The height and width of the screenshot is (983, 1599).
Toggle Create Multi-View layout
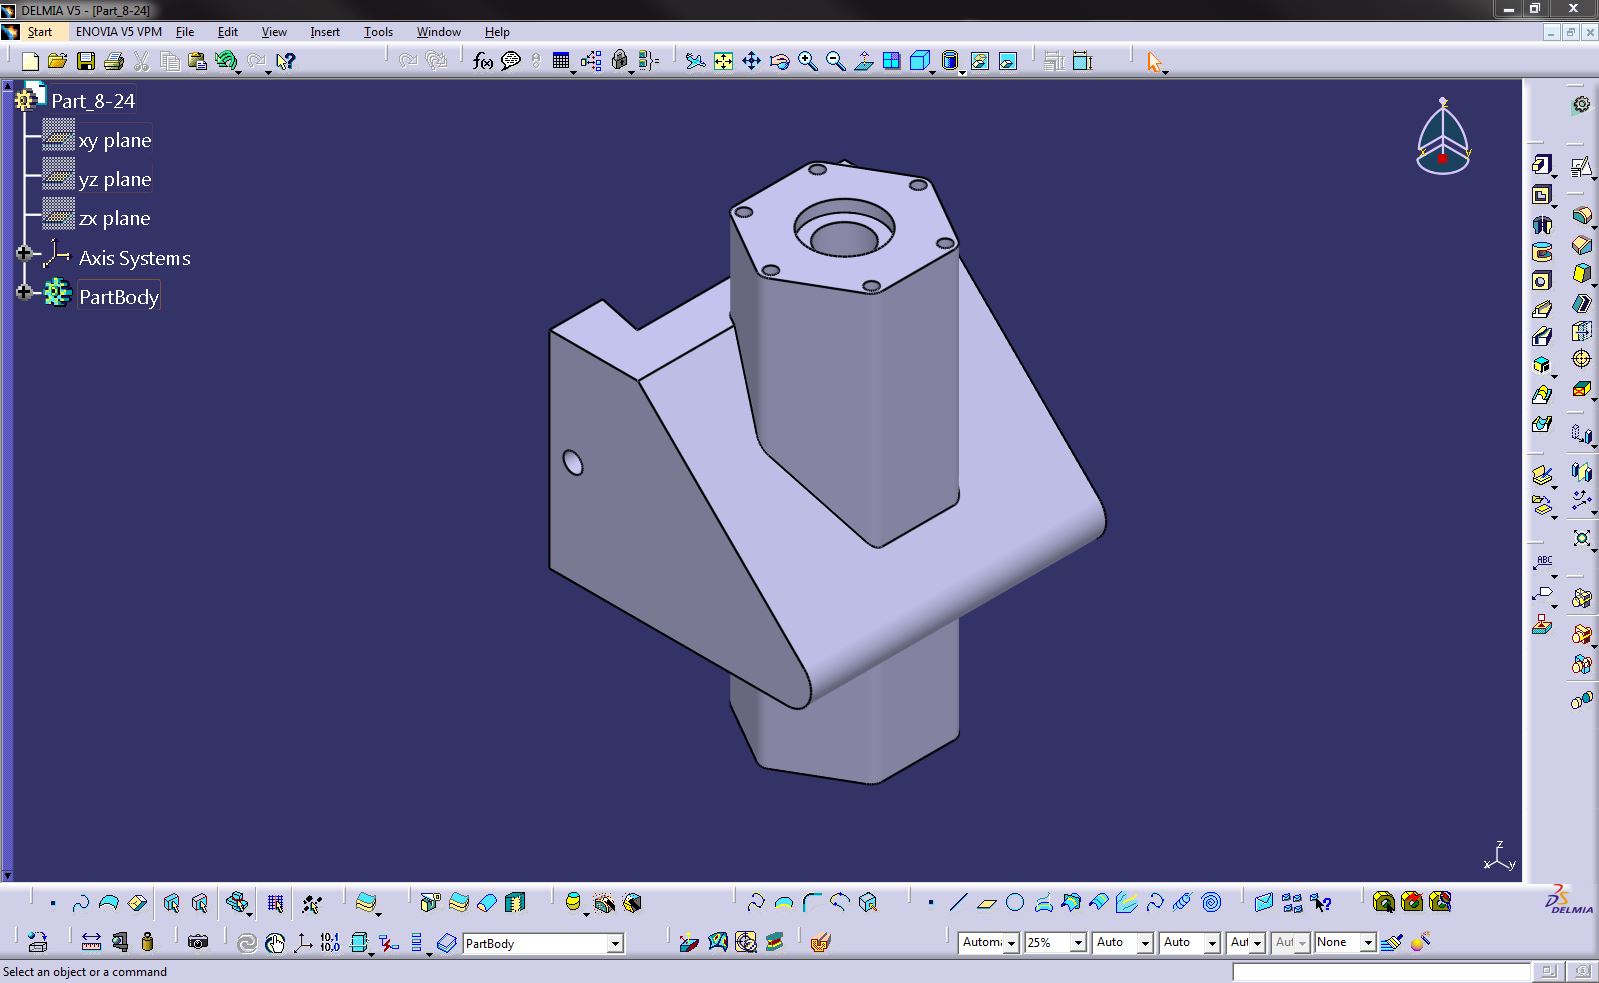[891, 62]
